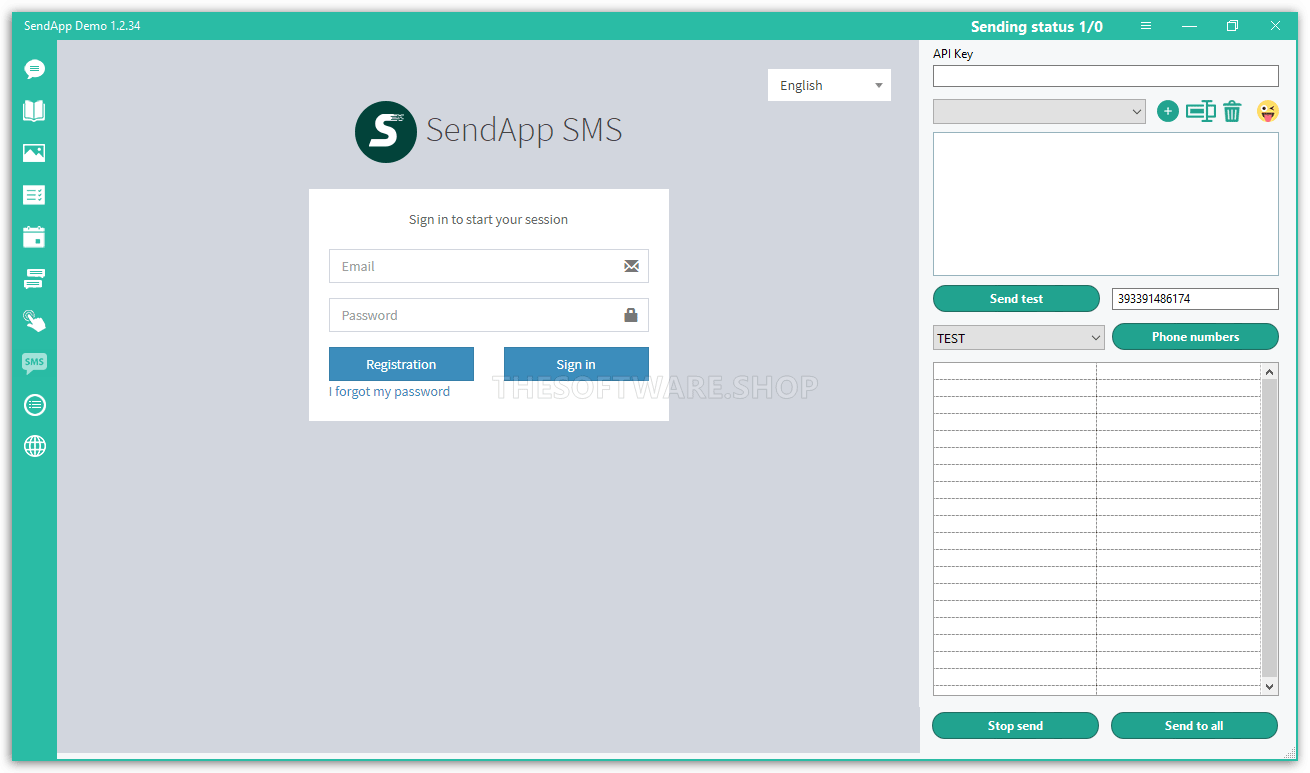
Task: Open the emoji picker next to the trash icon
Action: click(1268, 111)
